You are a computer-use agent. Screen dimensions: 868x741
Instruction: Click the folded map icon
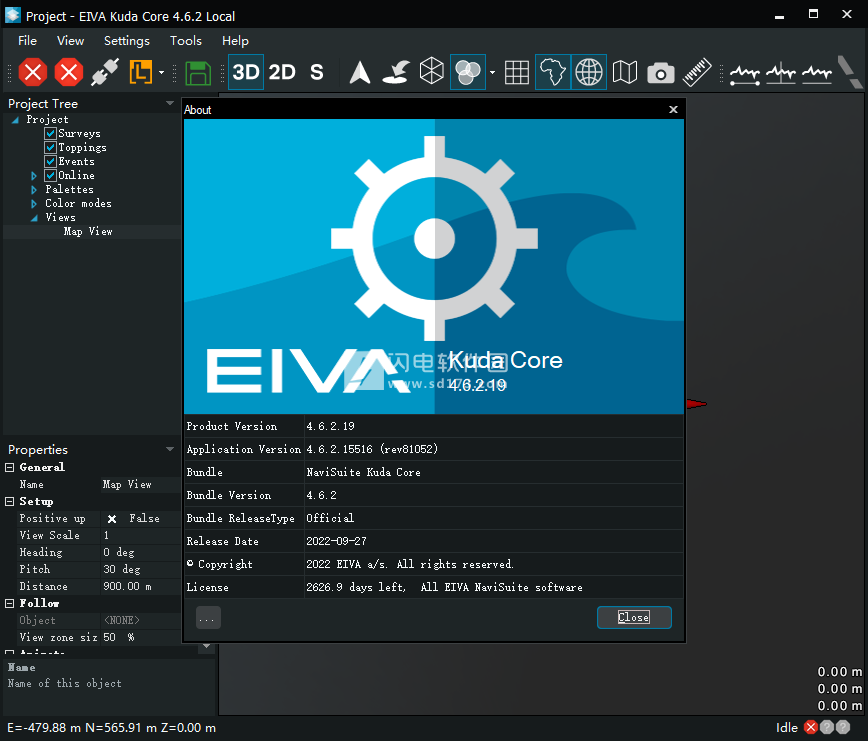click(625, 72)
